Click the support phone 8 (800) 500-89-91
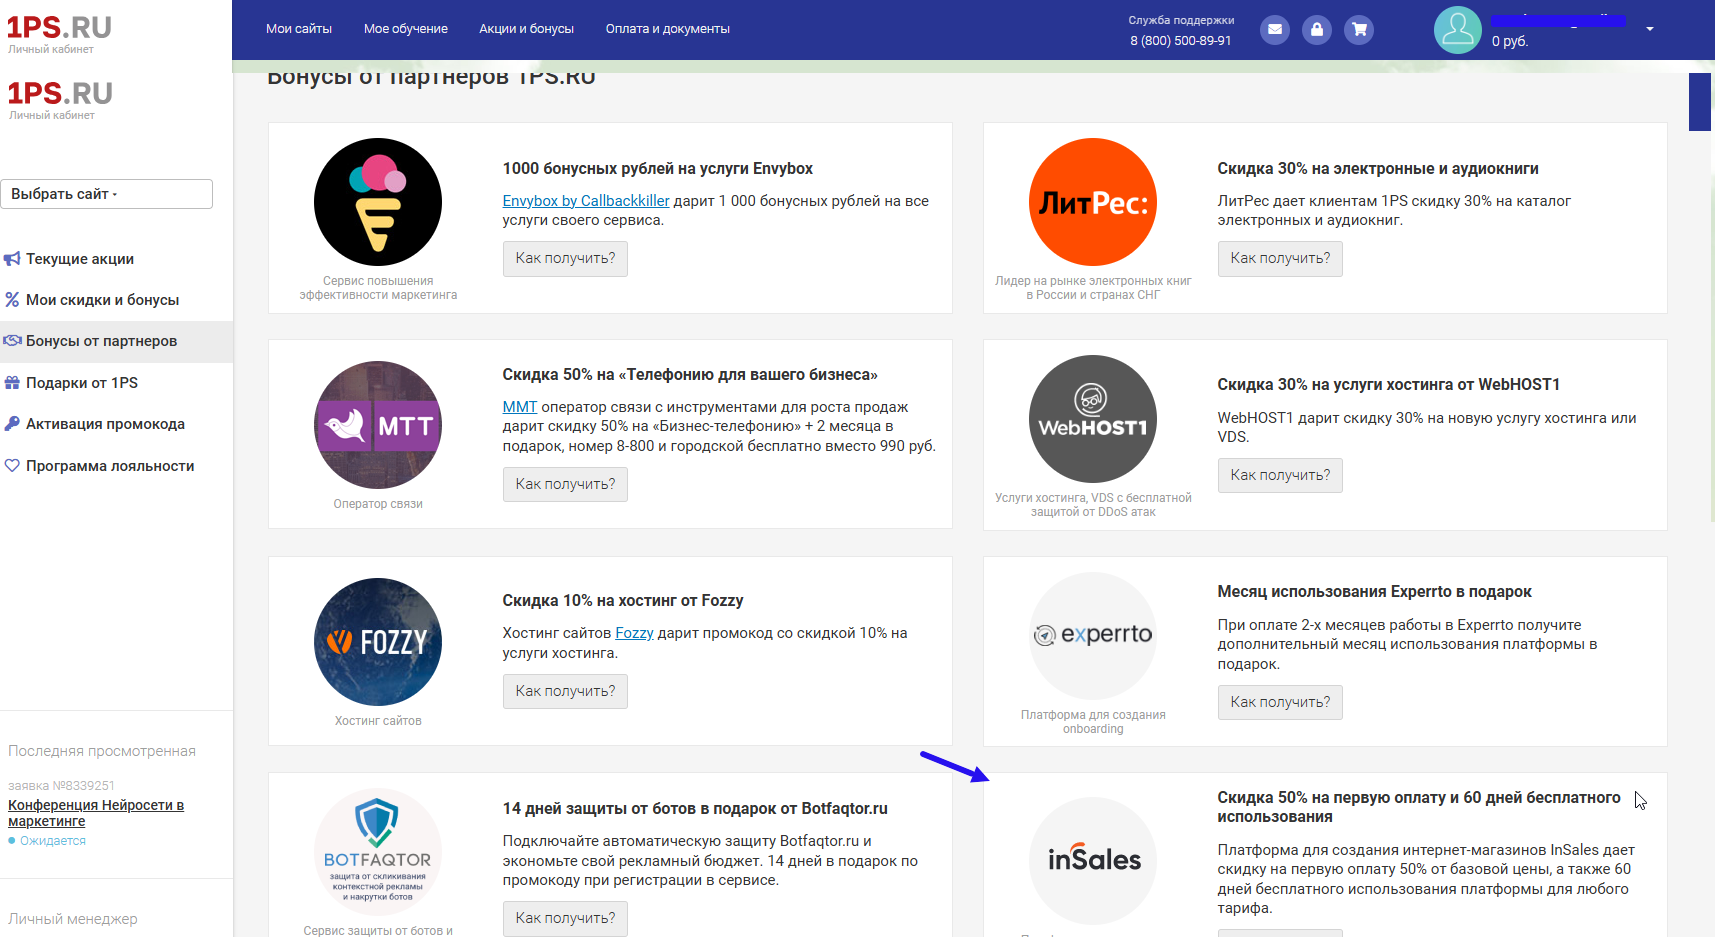 coord(1181,41)
